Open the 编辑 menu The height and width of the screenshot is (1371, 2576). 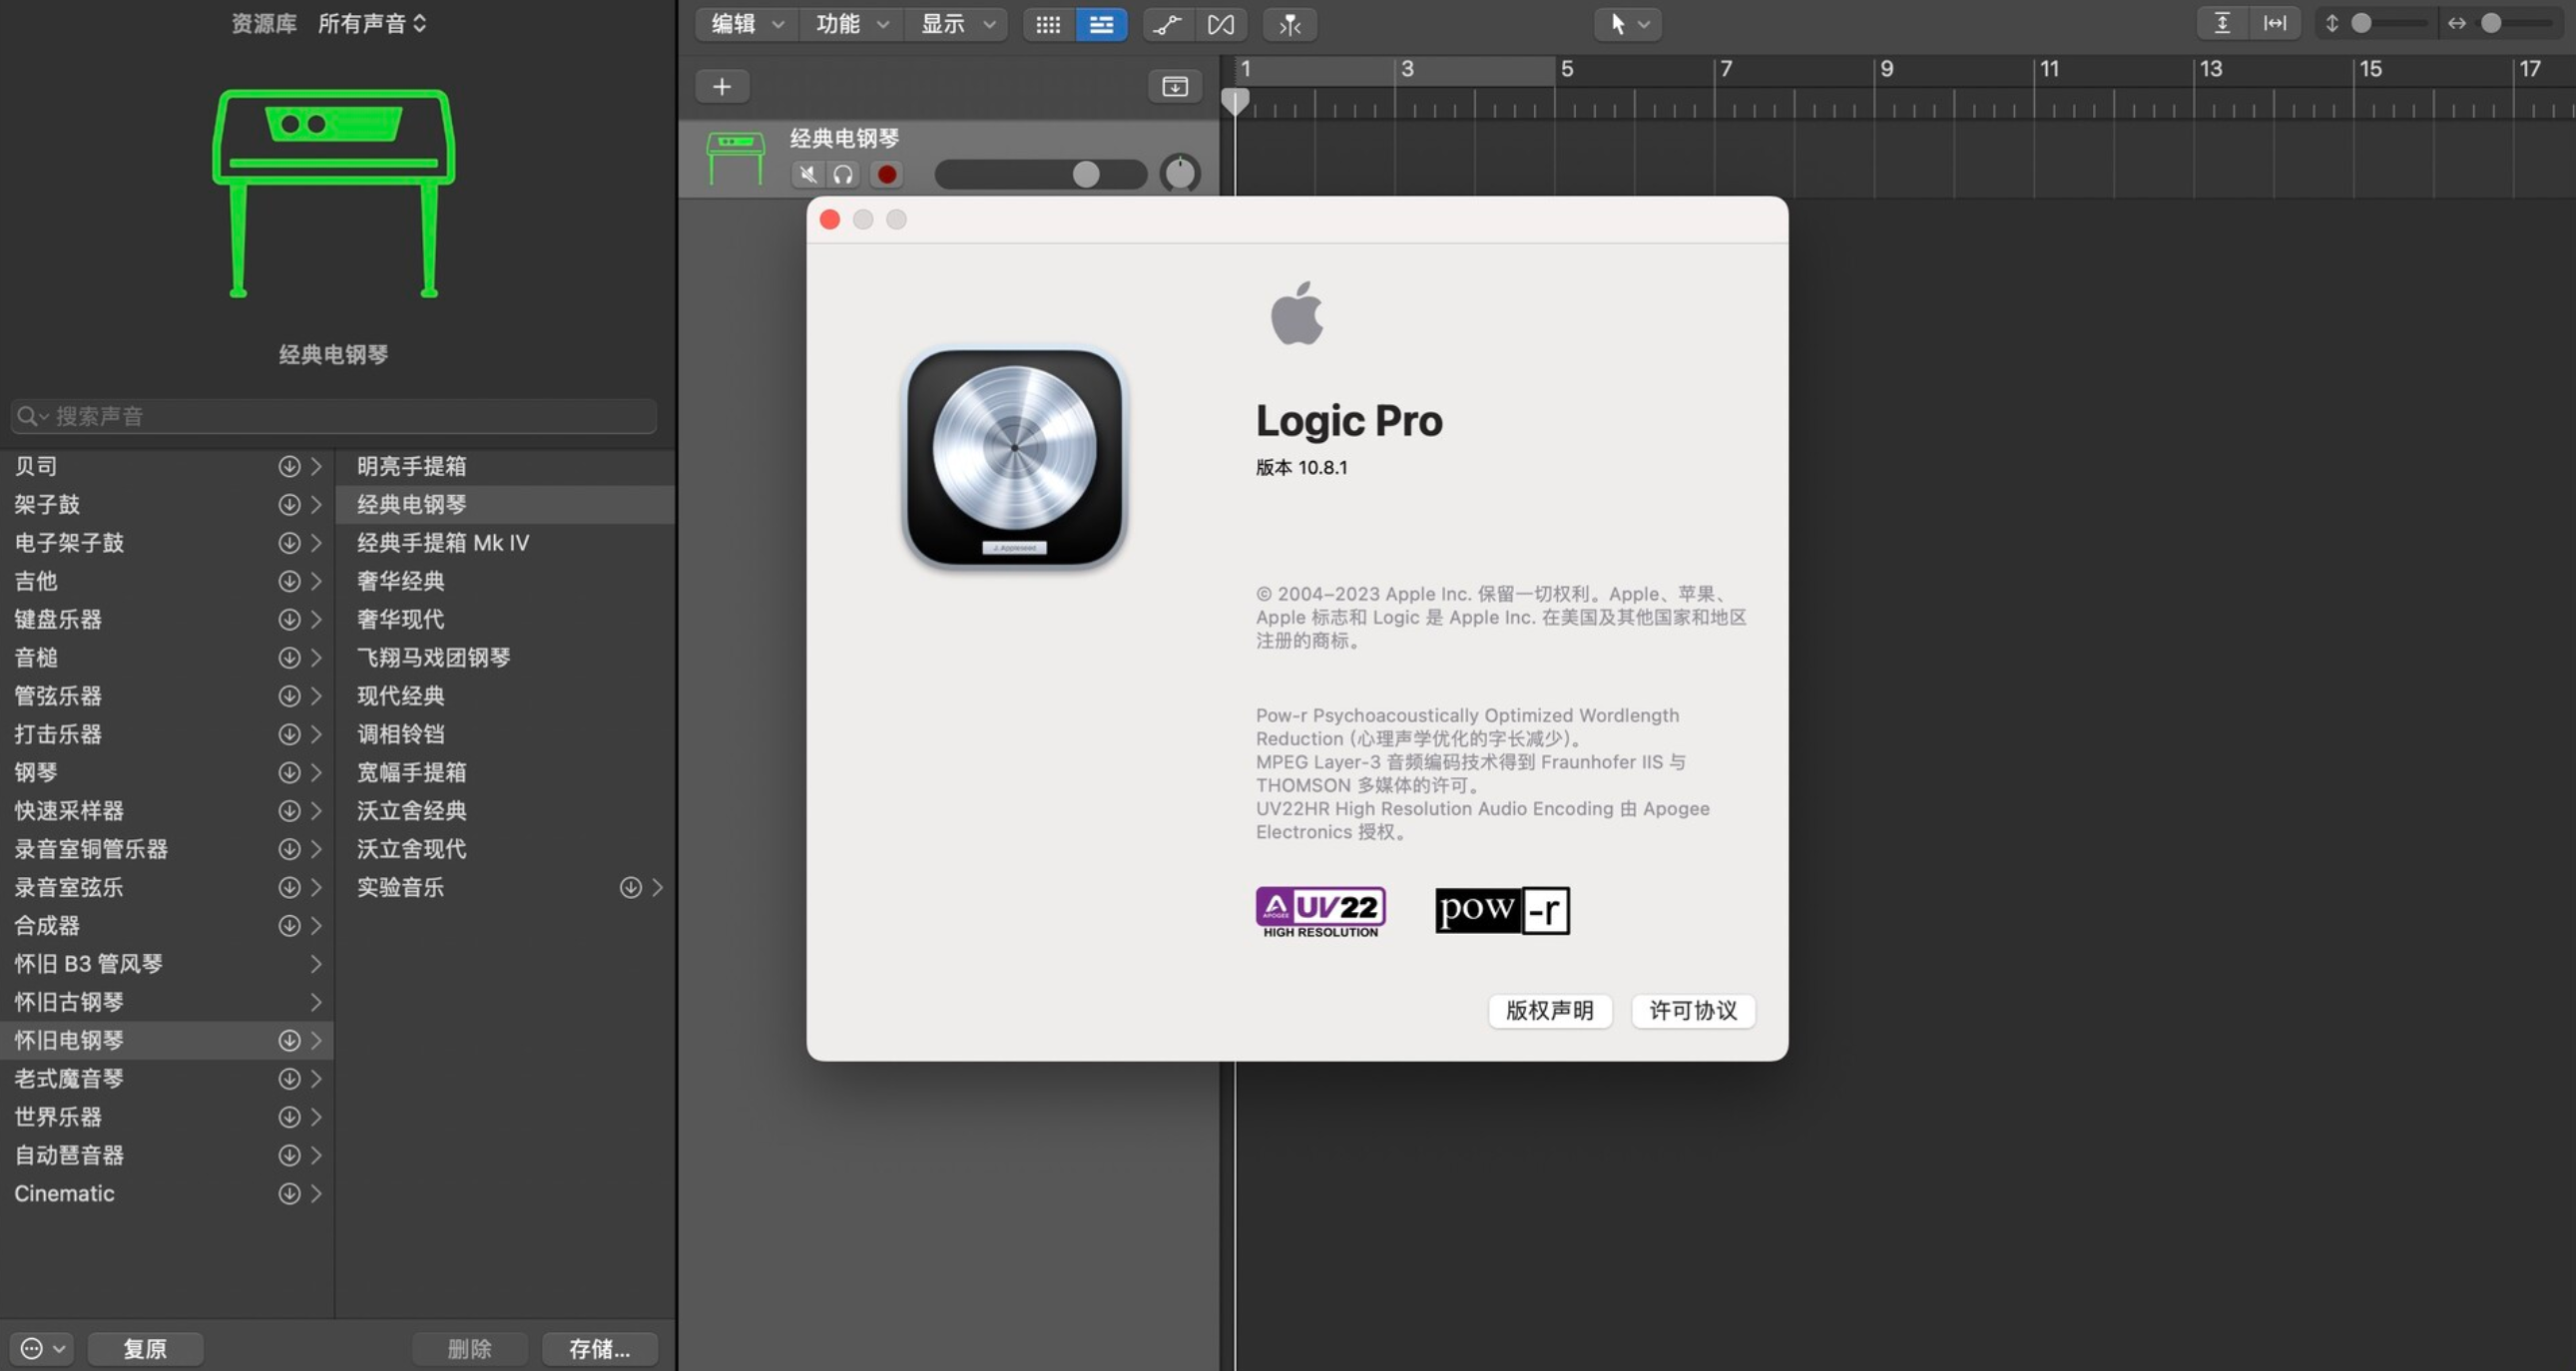tap(747, 24)
